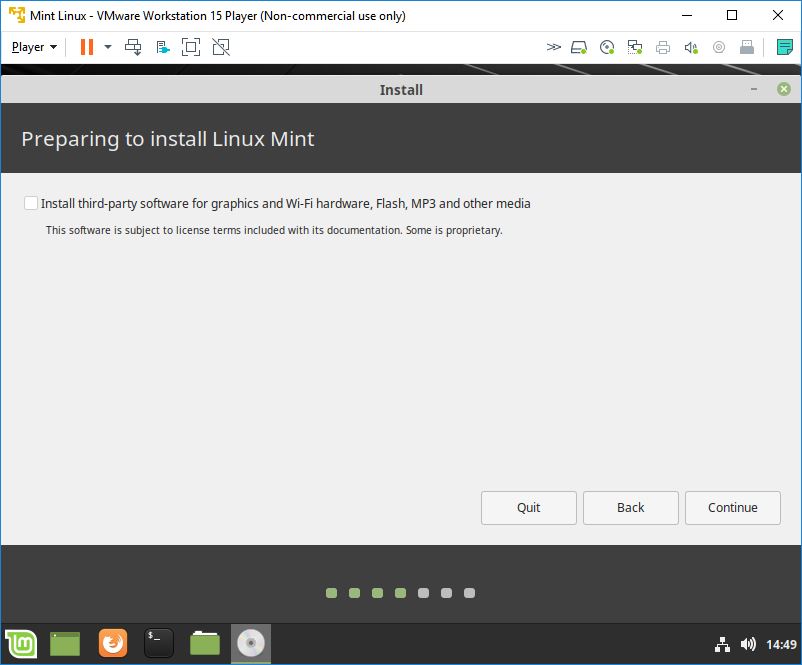Launch Firefox from the panel
This screenshot has height=665, width=802.
pyautogui.click(x=113, y=643)
